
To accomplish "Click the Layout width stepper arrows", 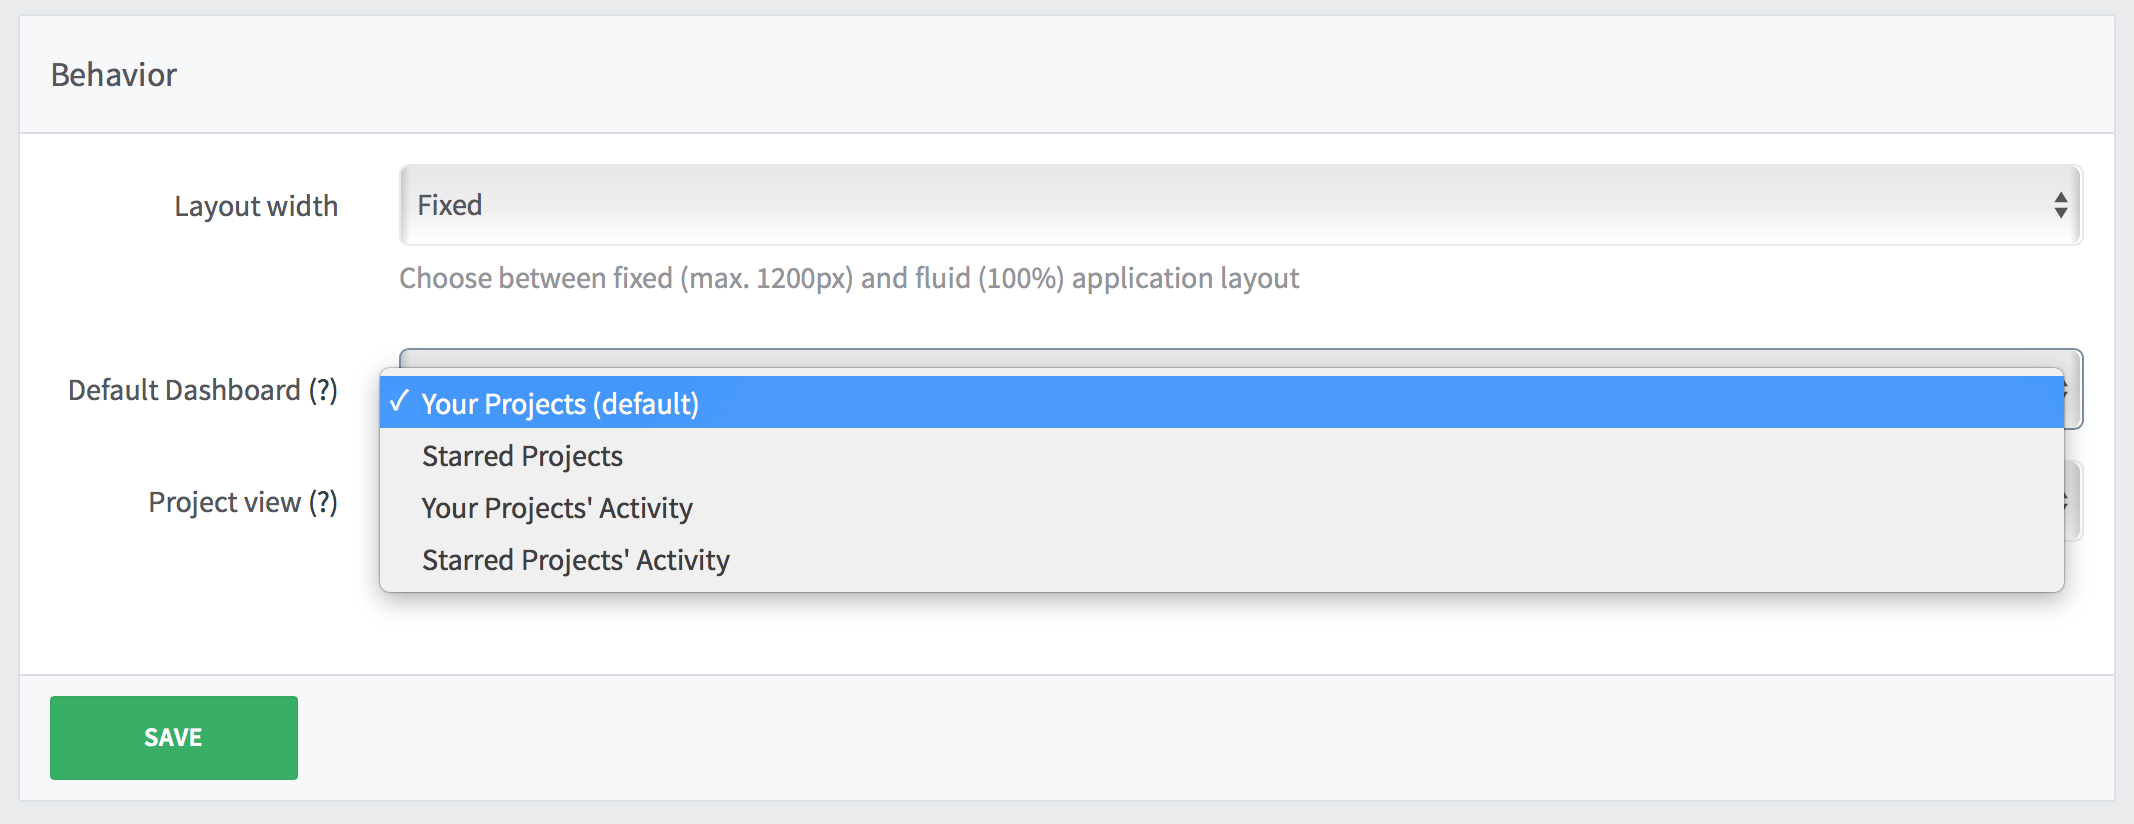I will 2061,204.
